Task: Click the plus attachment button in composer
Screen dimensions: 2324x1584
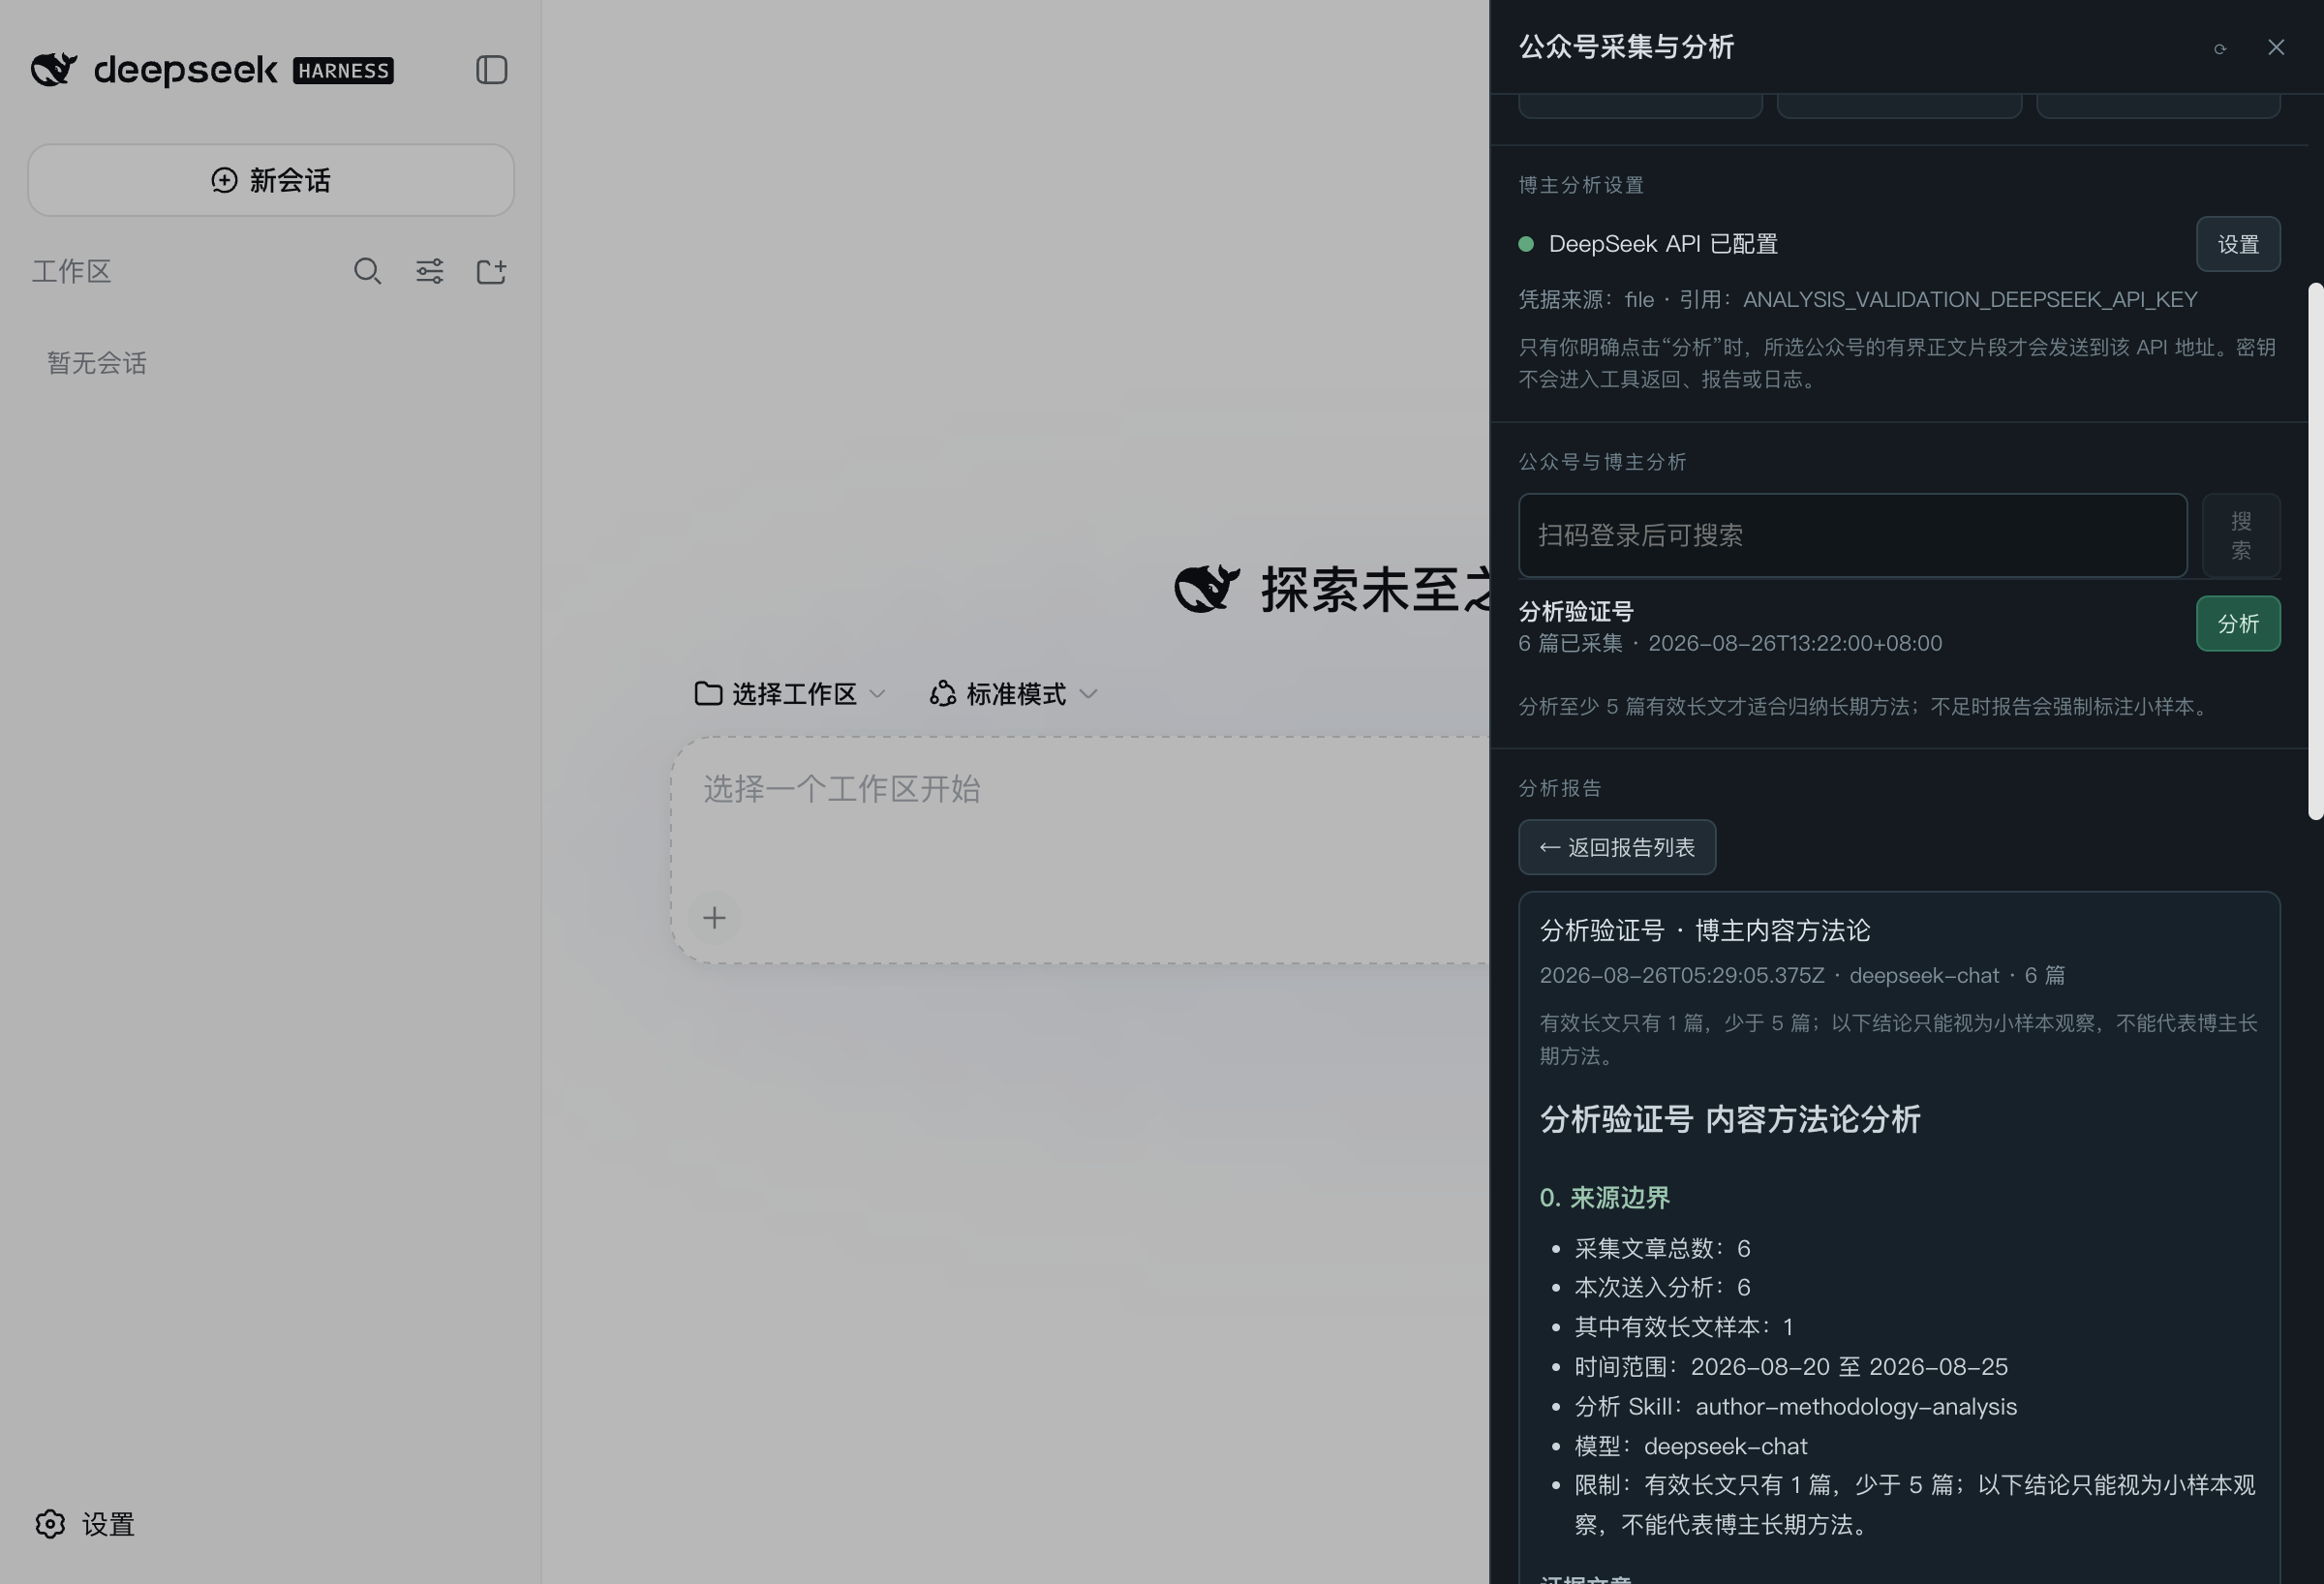Action: click(x=714, y=918)
